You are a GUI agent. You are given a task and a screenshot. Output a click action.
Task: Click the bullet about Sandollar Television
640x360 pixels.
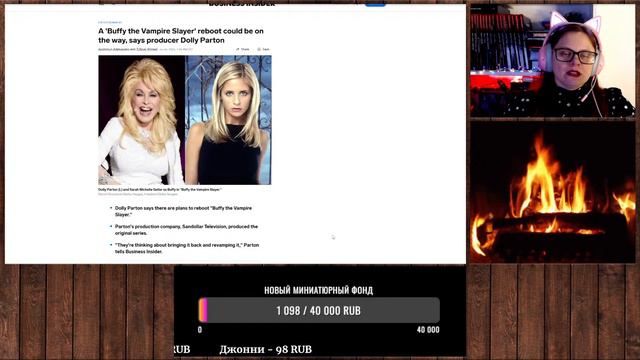[186, 229]
